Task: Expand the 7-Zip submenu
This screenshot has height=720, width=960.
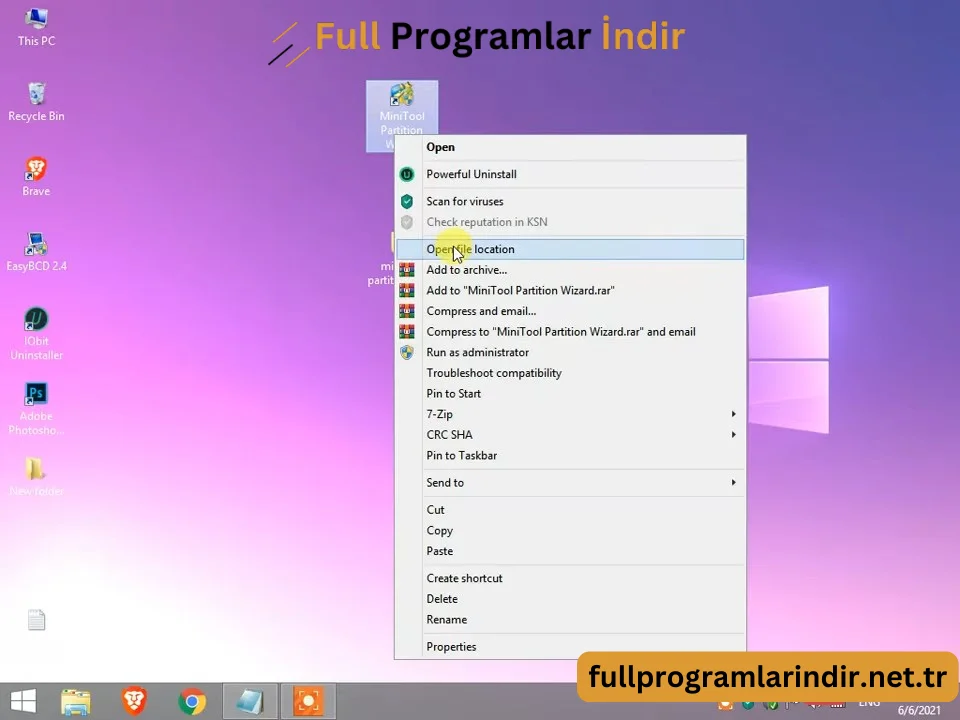Action: coord(570,414)
